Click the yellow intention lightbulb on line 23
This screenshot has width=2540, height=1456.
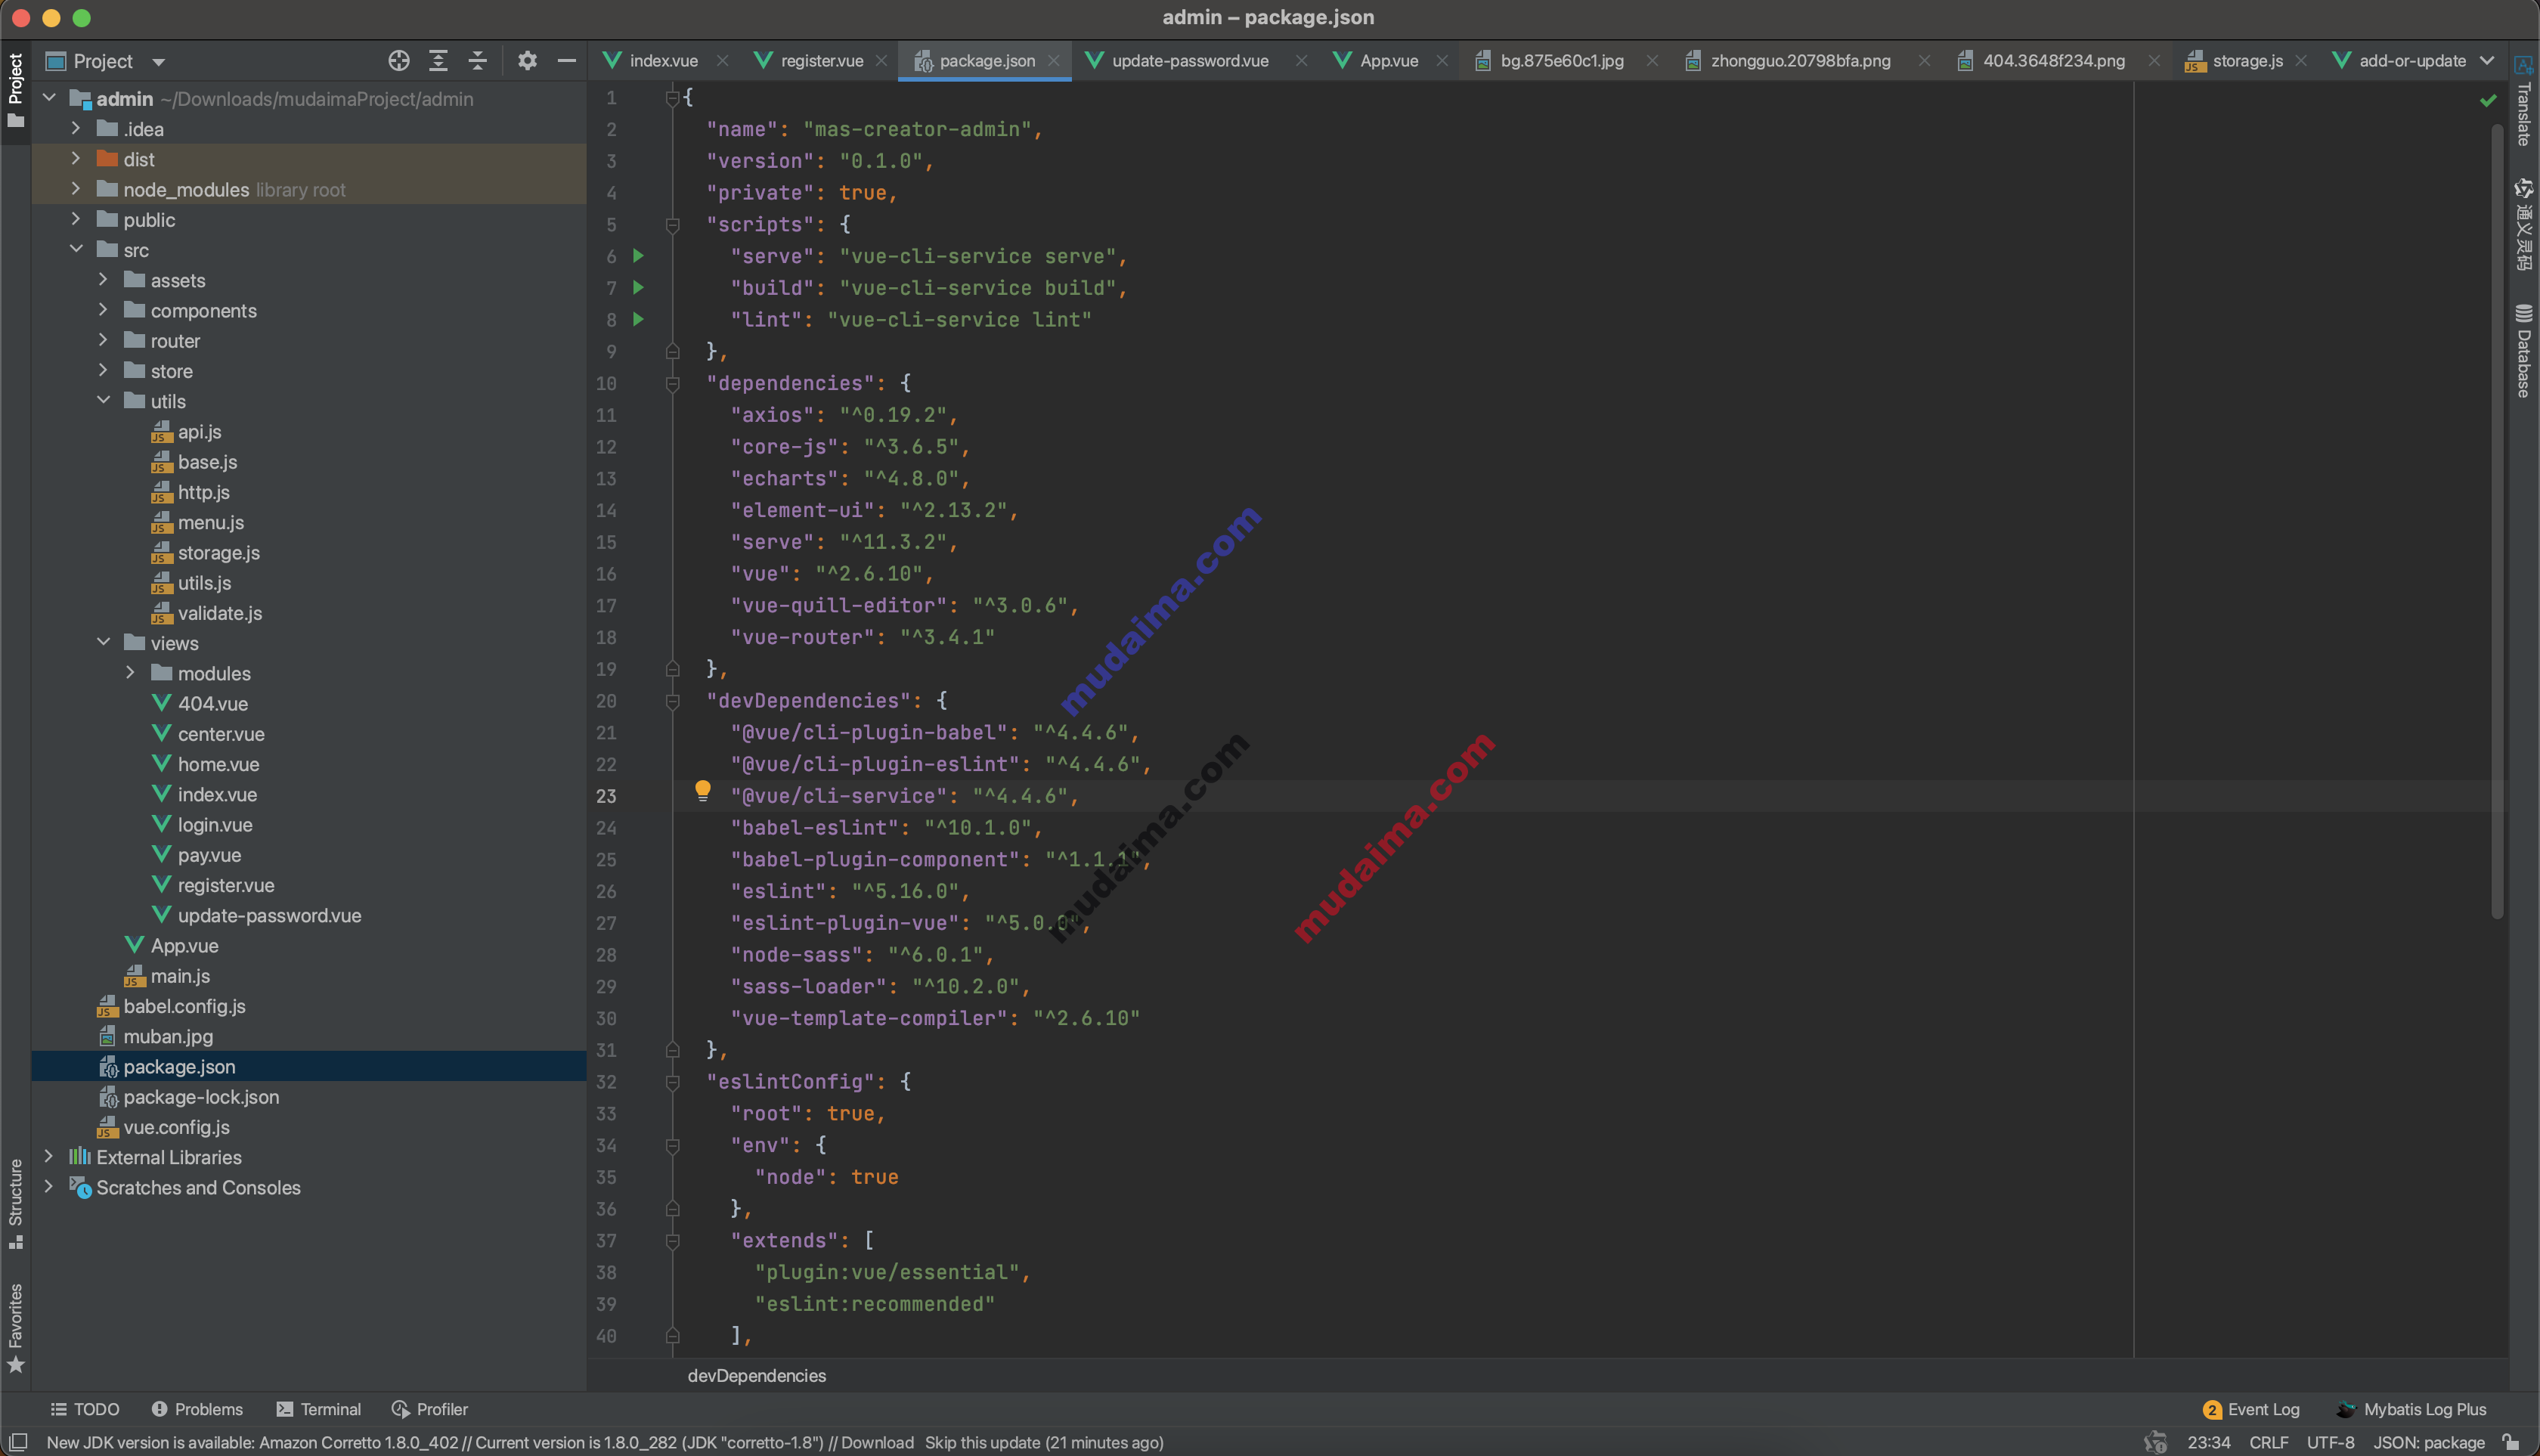click(703, 791)
